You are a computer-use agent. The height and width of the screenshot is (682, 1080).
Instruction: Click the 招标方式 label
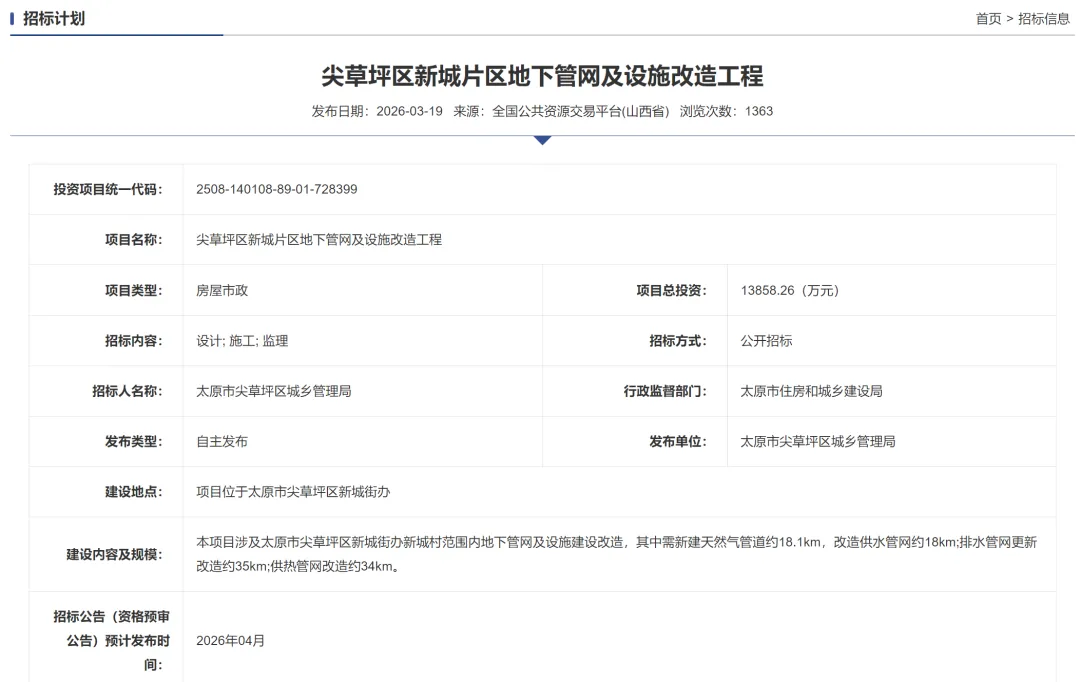pos(678,341)
